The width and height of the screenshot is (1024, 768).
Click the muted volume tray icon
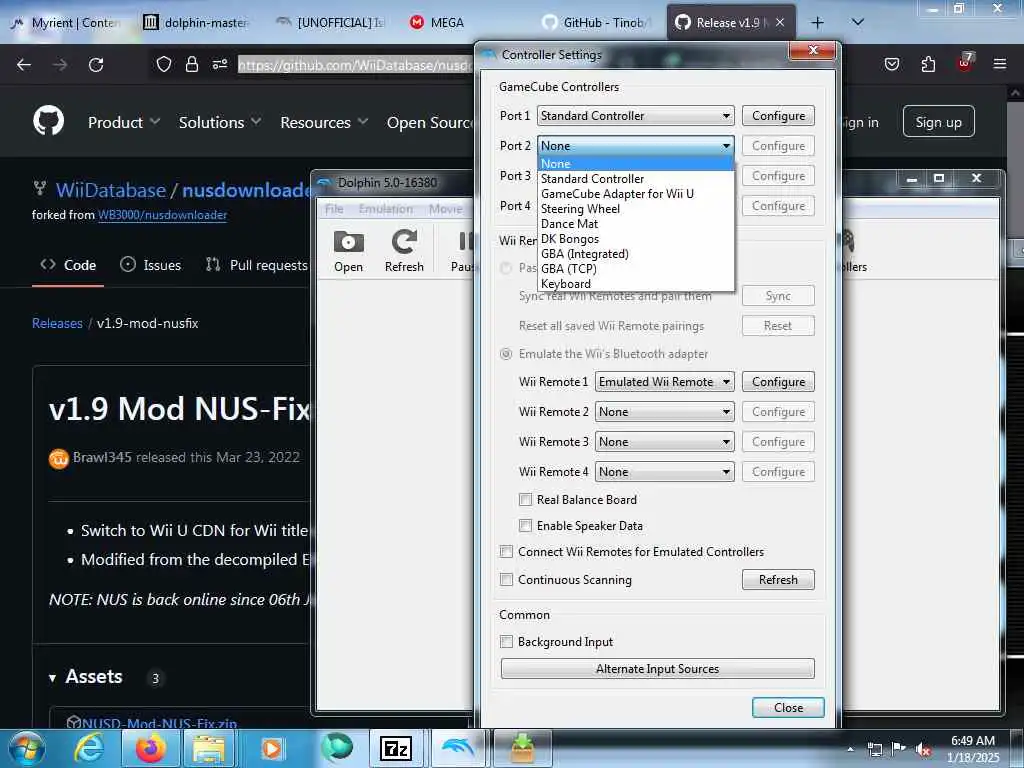[x=923, y=749]
